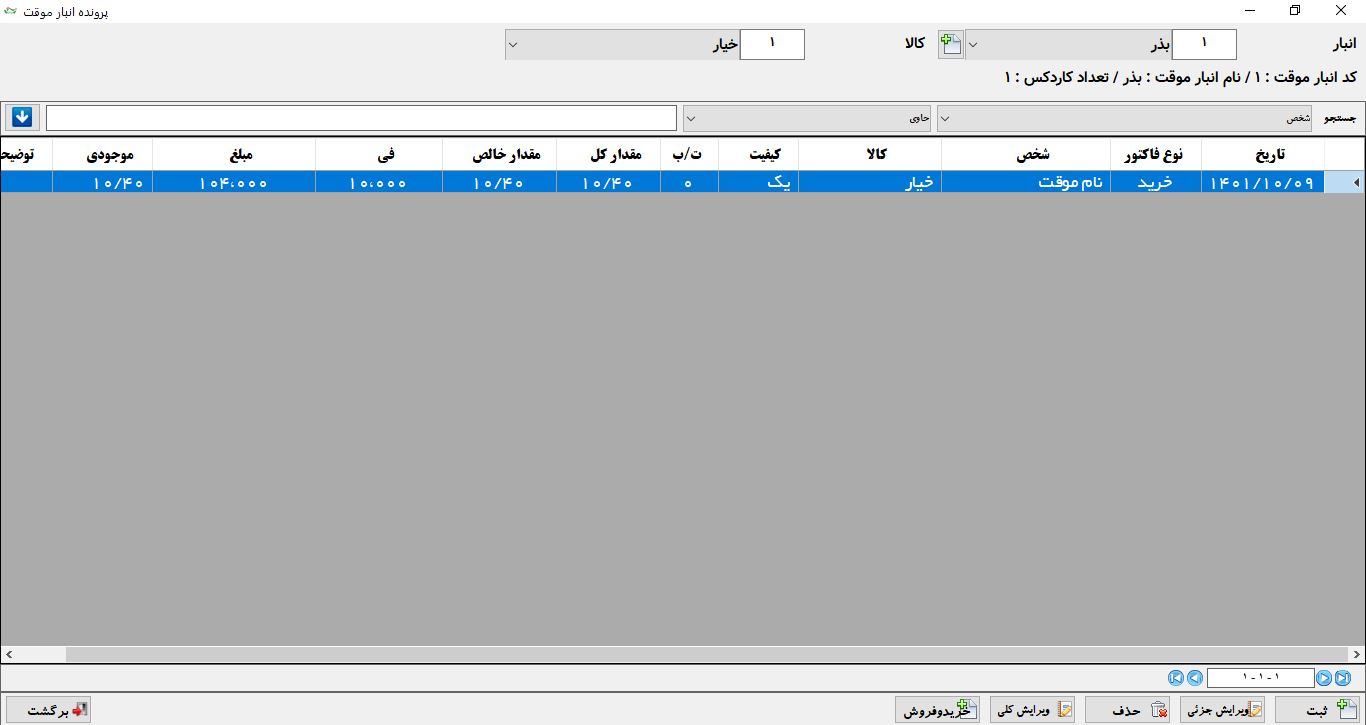Open the search field dropdown showing شخص
Image resolution: width=1366 pixels, height=725 pixels.
pos(945,118)
